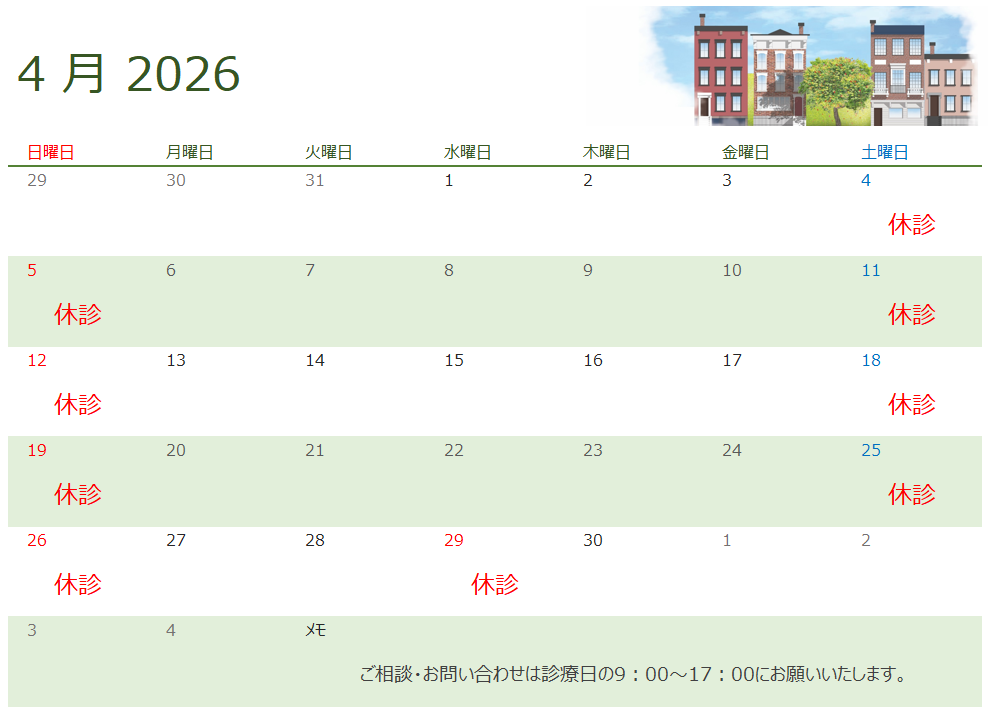
Task: Click the gray 31 from previous month
Action: (315, 181)
